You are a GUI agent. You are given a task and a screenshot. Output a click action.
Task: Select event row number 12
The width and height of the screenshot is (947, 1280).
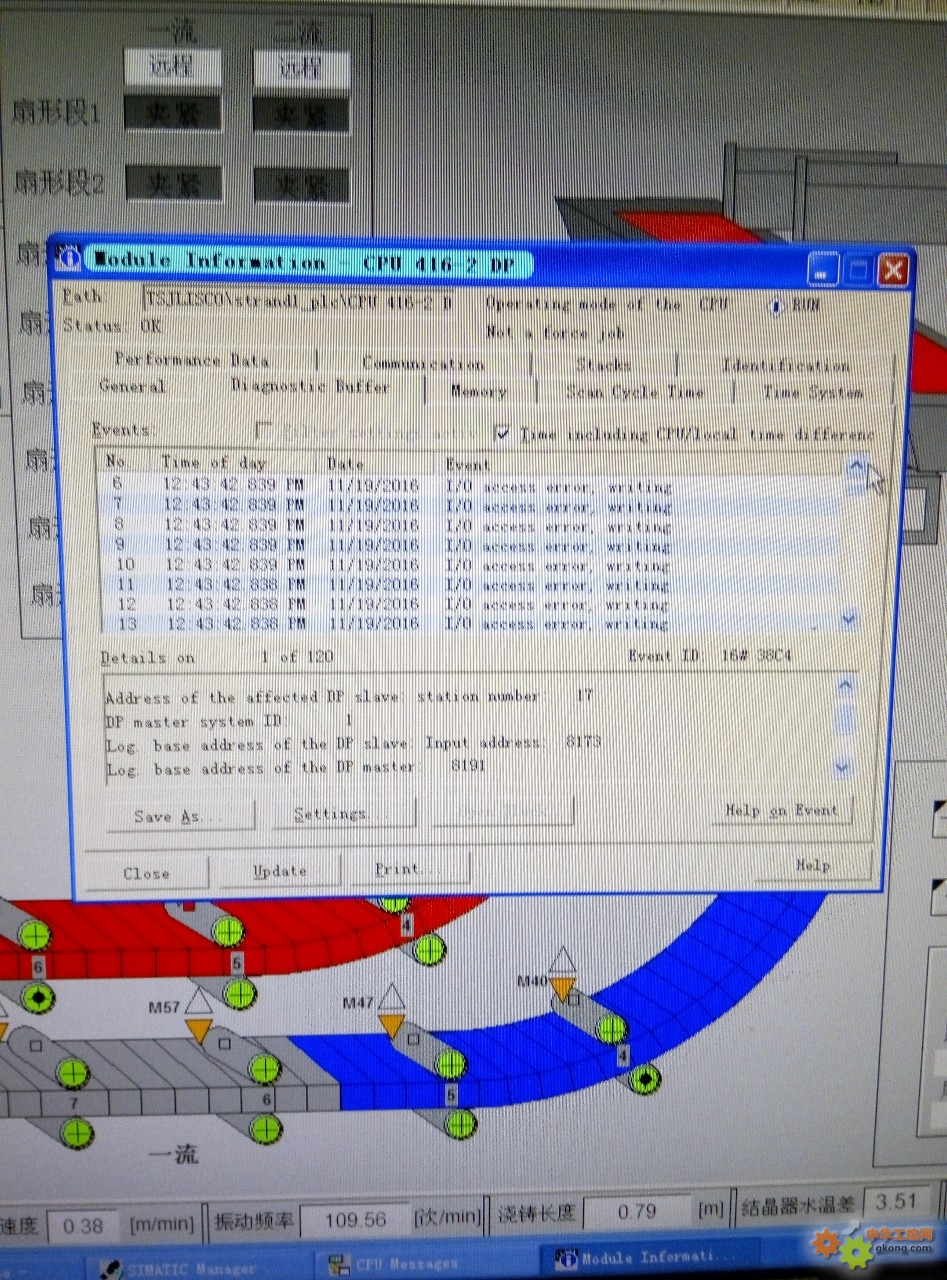point(470,604)
